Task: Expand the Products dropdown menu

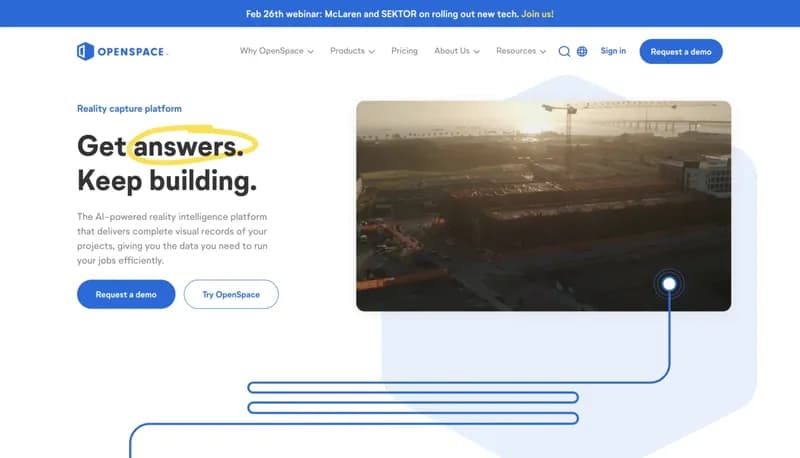Action: click(352, 51)
